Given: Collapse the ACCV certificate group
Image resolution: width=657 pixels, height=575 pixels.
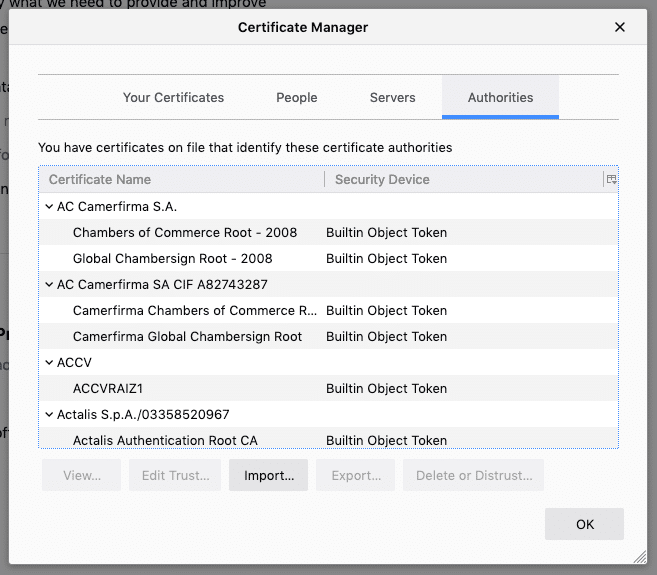Looking at the screenshot, I should [48, 363].
